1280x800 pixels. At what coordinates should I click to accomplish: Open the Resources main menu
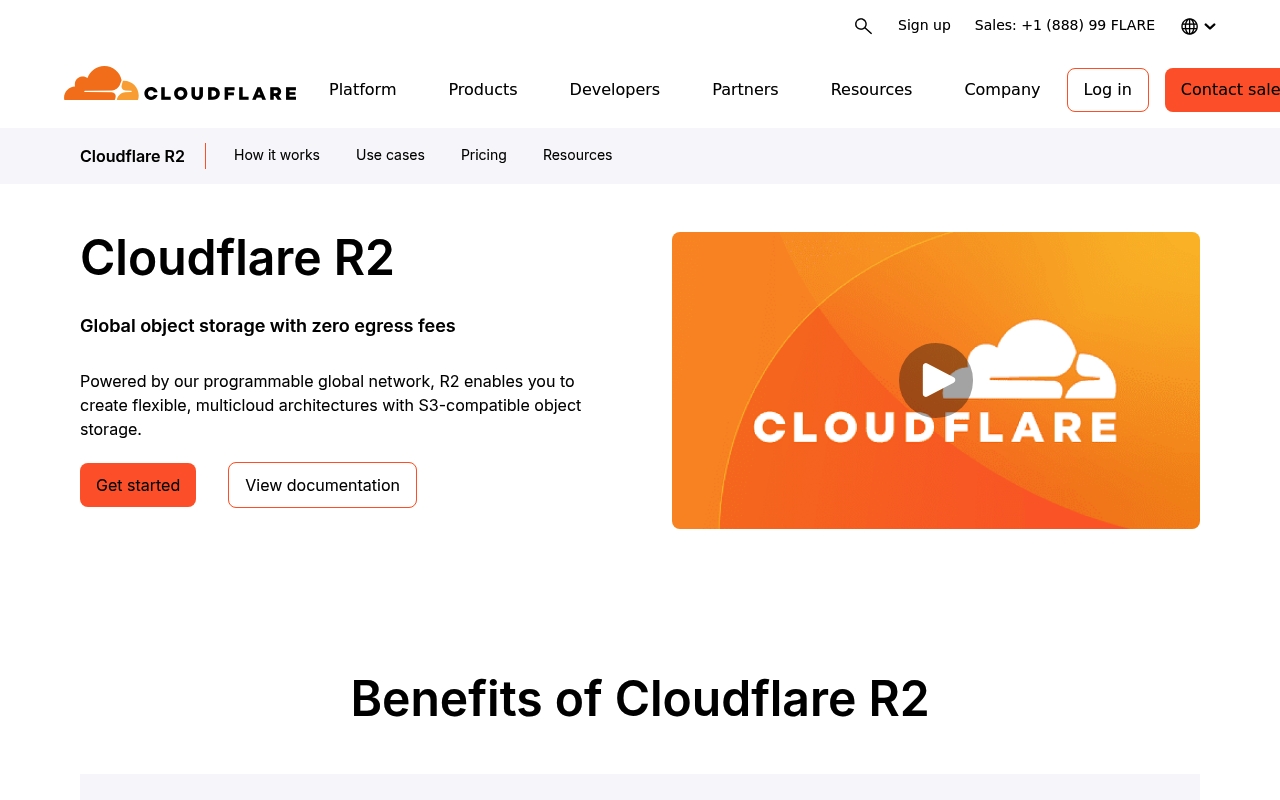(871, 89)
